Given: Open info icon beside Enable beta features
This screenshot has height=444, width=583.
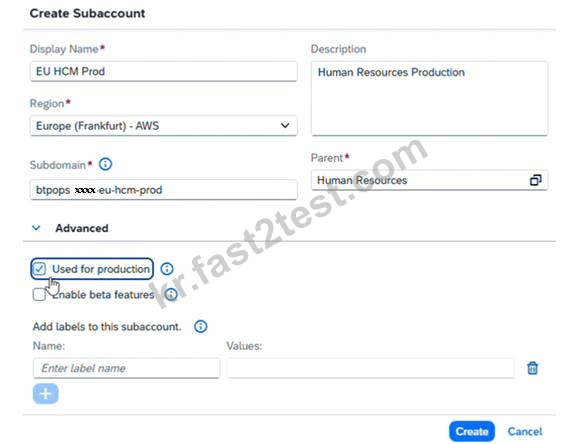Looking at the screenshot, I should coord(171,295).
